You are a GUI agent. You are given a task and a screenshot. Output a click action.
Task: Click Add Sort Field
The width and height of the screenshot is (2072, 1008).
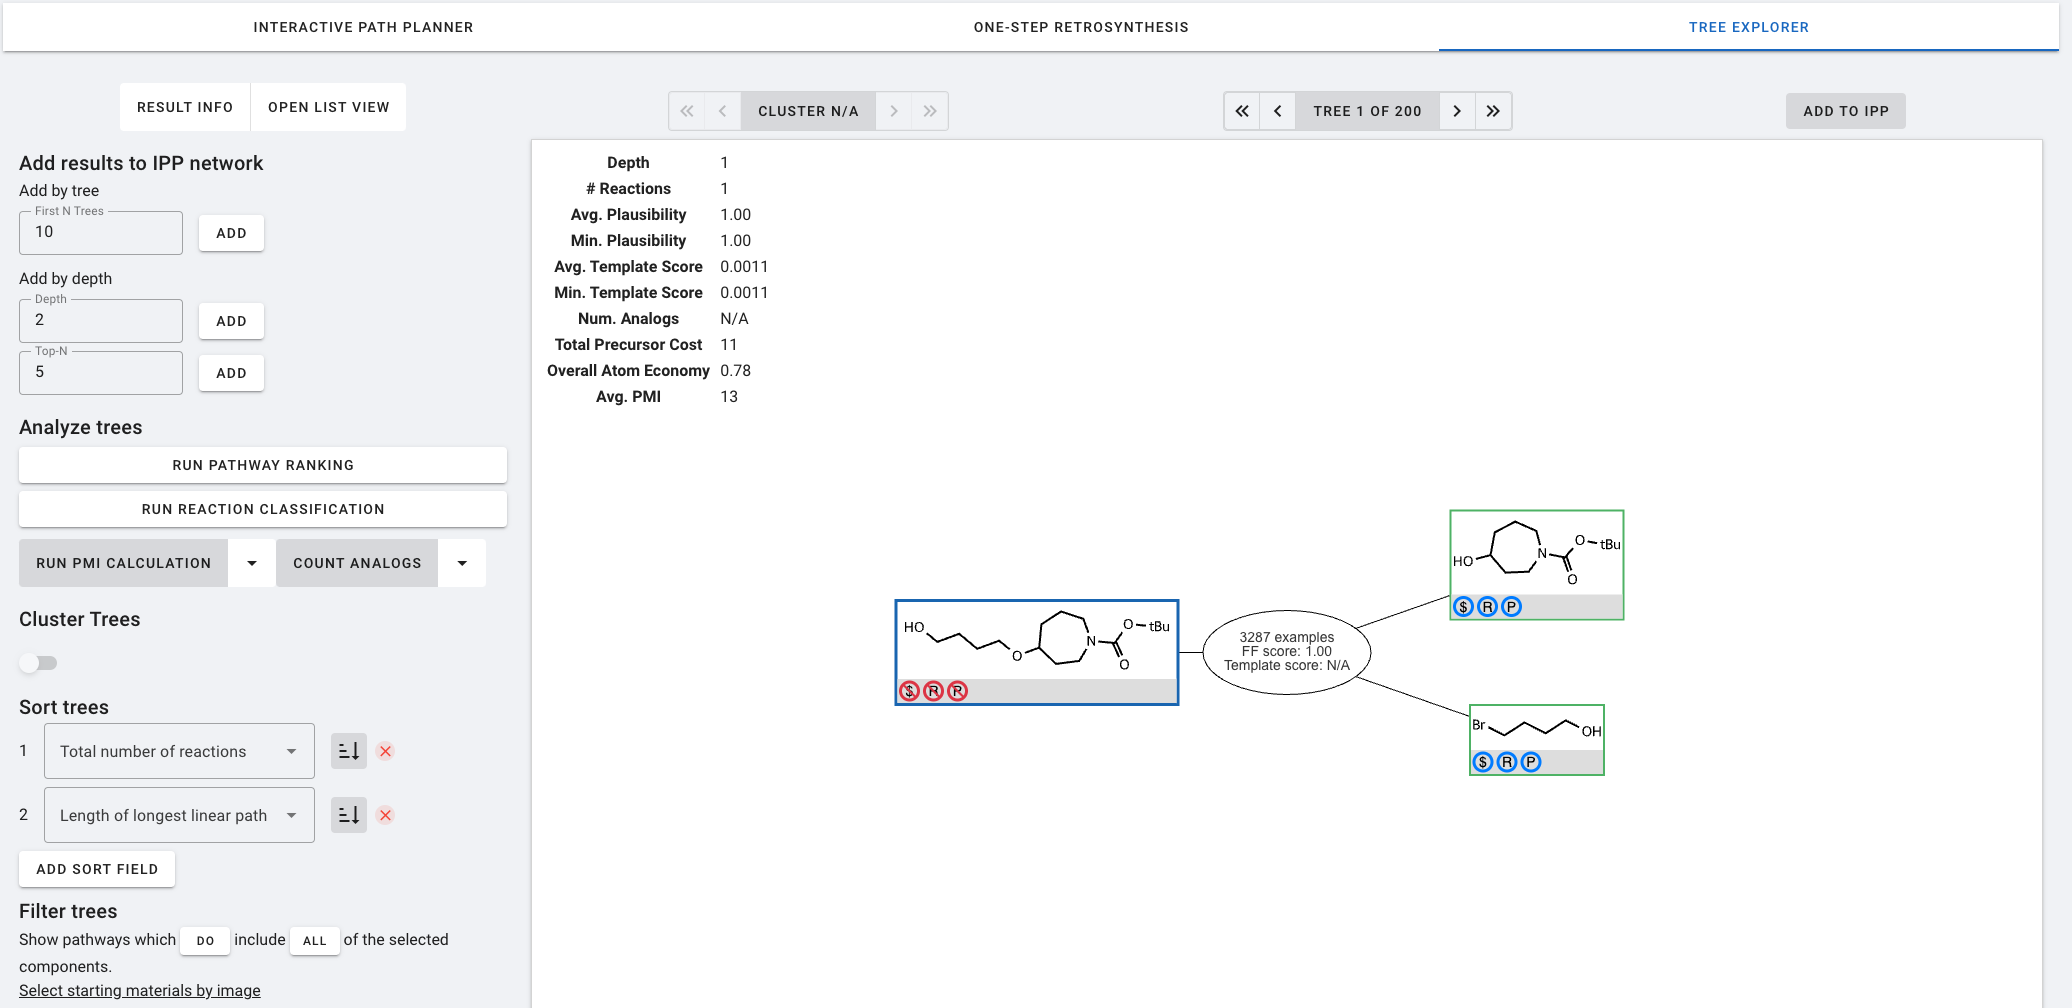point(97,869)
